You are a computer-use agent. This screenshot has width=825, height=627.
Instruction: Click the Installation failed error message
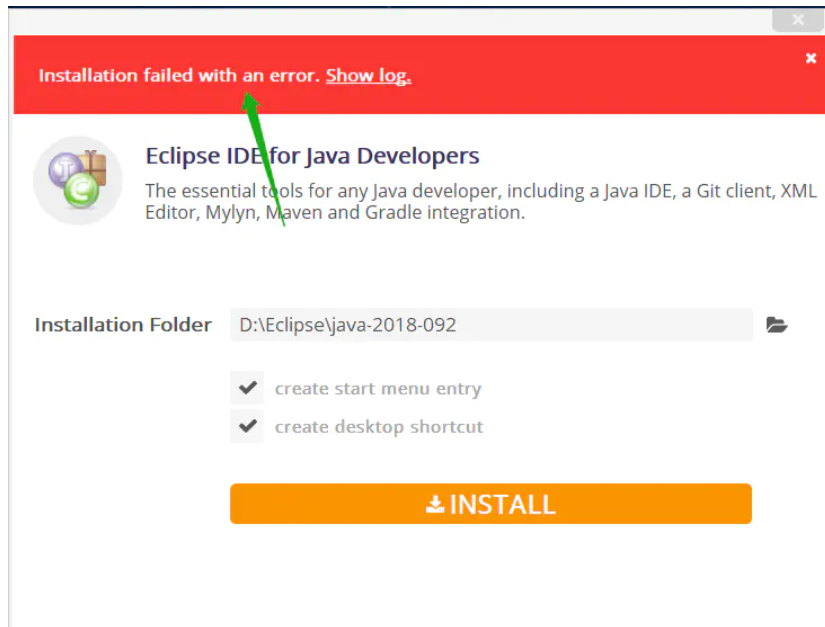[x=179, y=76]
